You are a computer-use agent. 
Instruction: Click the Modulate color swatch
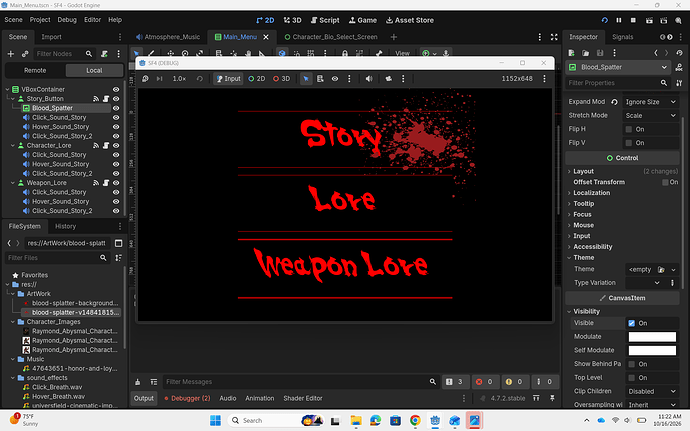coord(652,337)
